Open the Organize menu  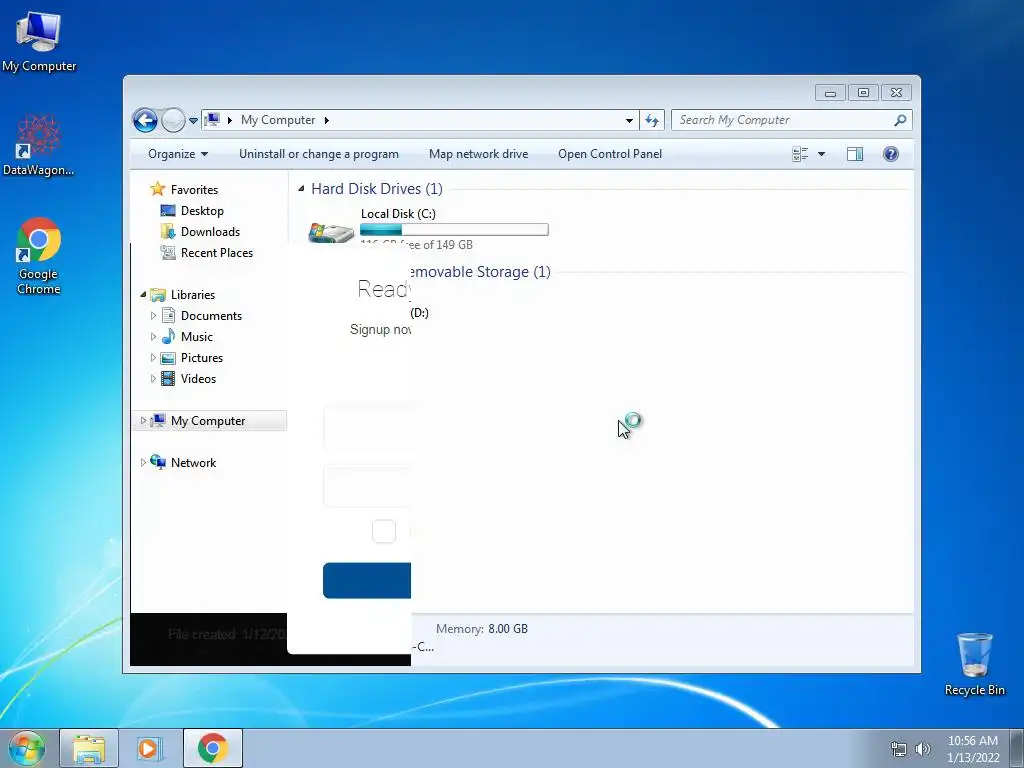[178, 154]
